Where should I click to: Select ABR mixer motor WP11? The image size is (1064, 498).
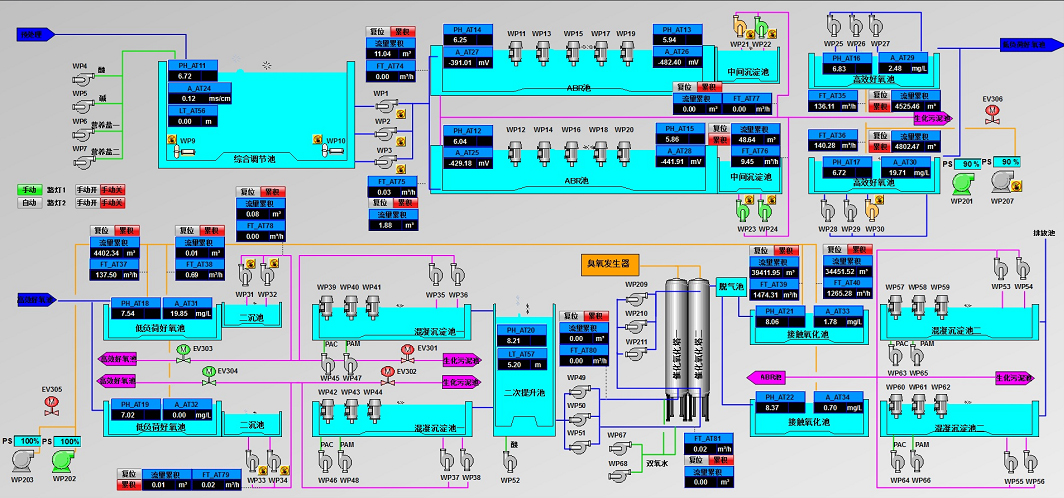point(518,52)
